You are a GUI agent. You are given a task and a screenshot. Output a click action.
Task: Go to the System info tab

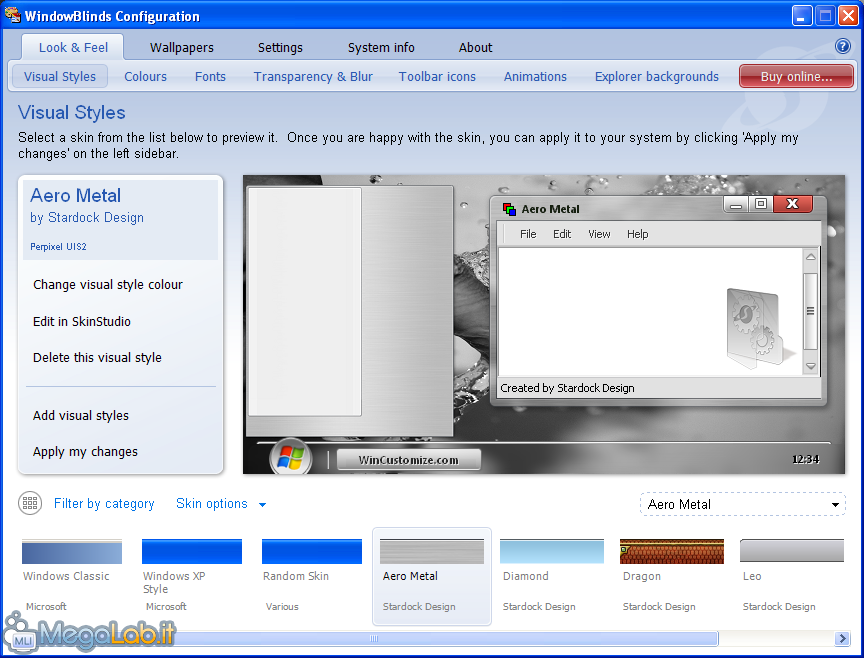pos(381,47)
